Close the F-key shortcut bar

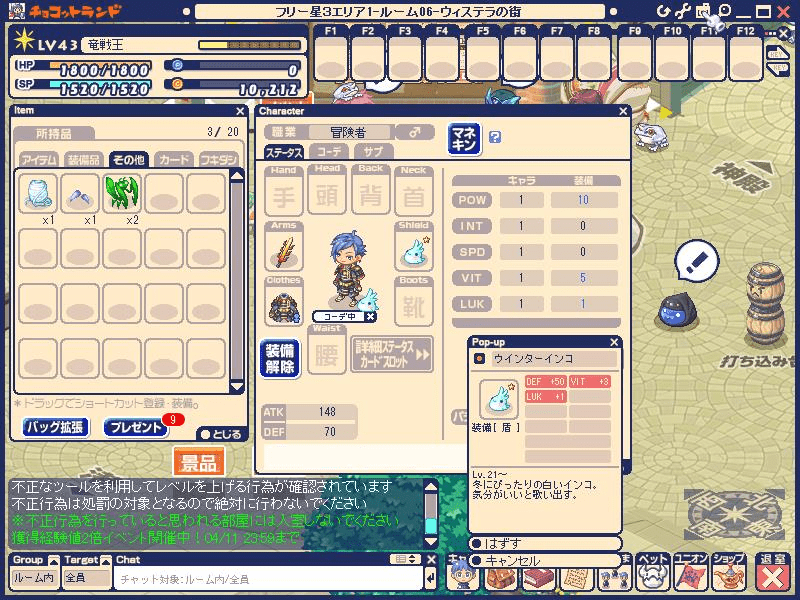click(784, 34)
